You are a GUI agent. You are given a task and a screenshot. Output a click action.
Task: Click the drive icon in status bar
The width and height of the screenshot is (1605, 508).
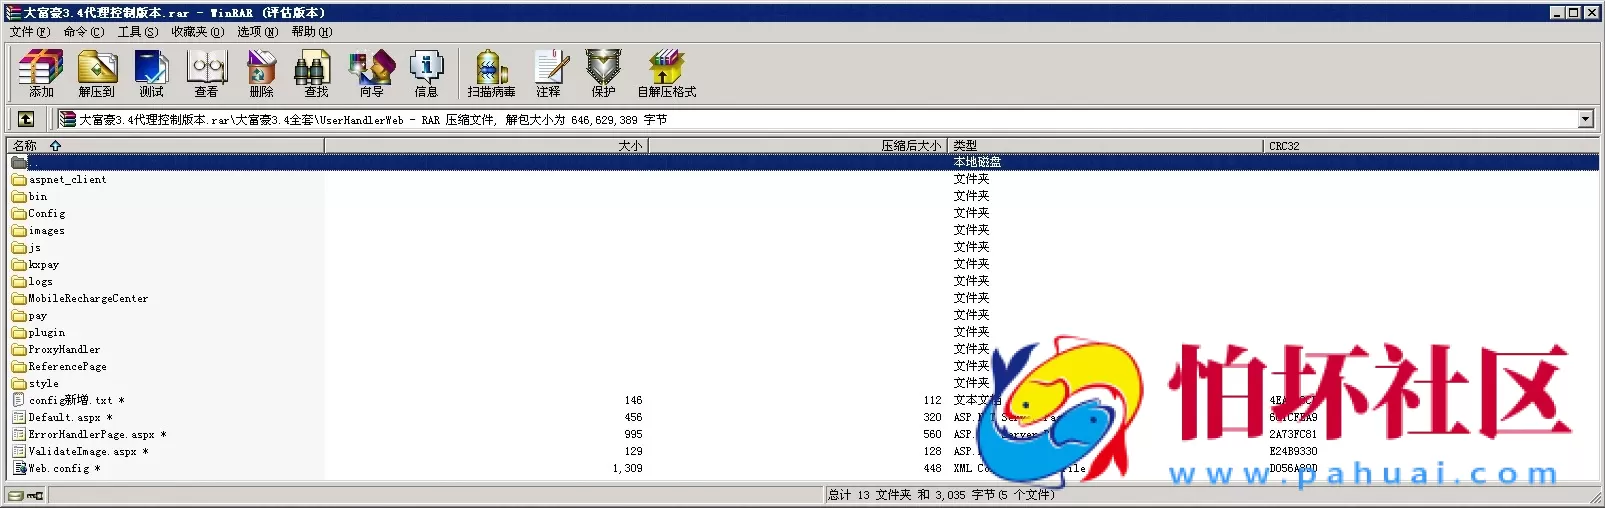(x=16, y=495)
